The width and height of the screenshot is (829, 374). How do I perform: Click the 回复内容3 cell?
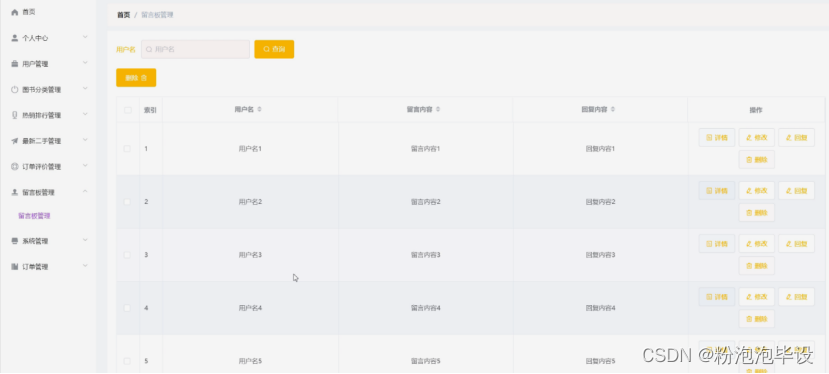click(x=600, y=254)
